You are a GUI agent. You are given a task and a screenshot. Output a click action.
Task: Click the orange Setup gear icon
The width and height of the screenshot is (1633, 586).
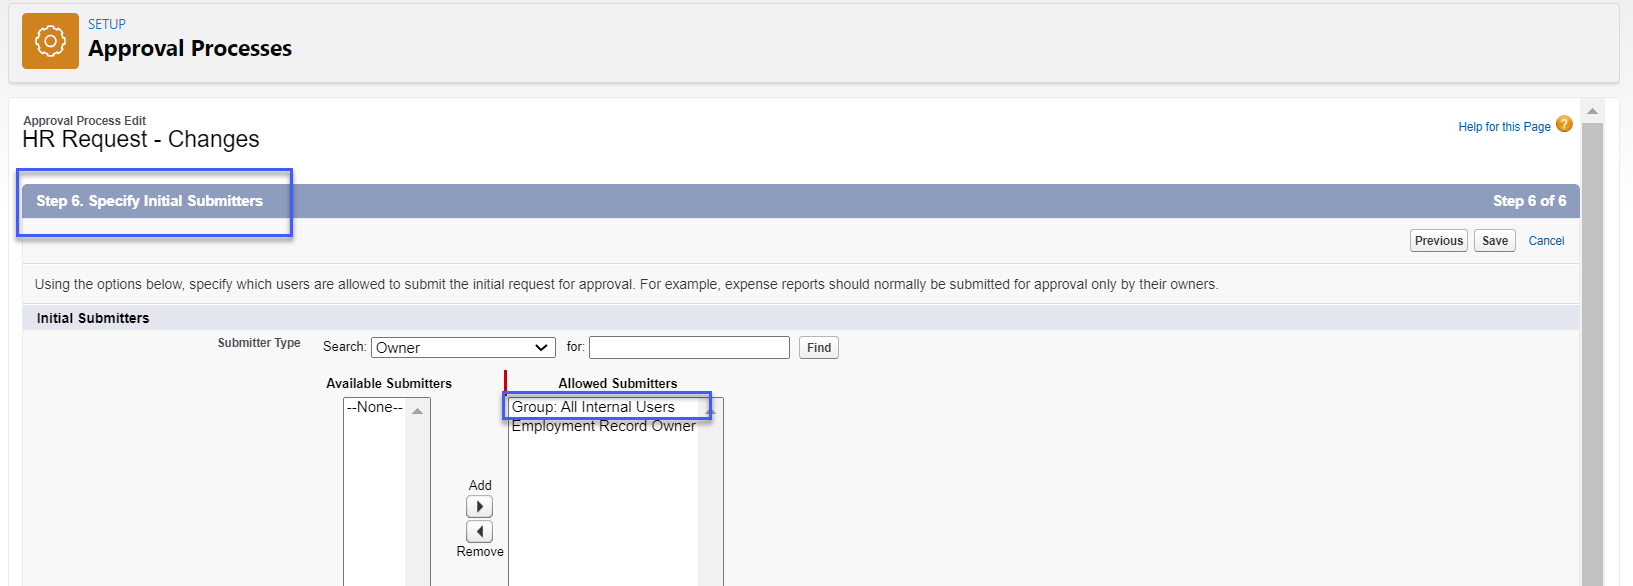50,41
